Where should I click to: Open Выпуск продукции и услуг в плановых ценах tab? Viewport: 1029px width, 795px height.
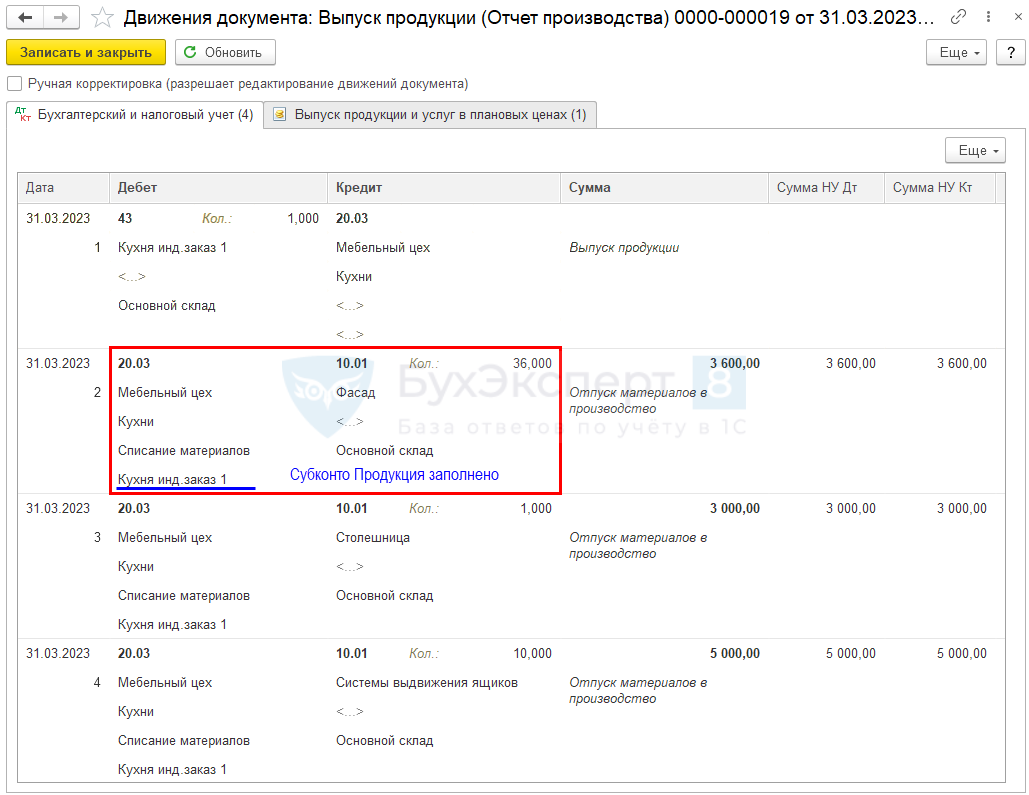click(x=430, y=115)
